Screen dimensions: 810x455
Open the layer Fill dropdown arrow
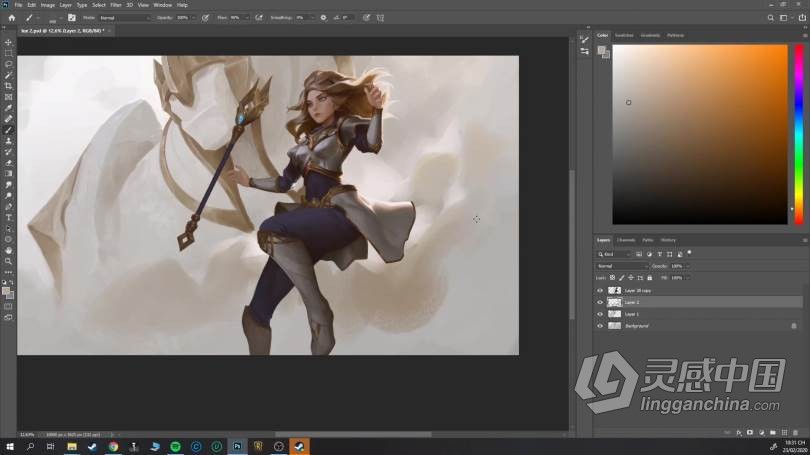688,278
